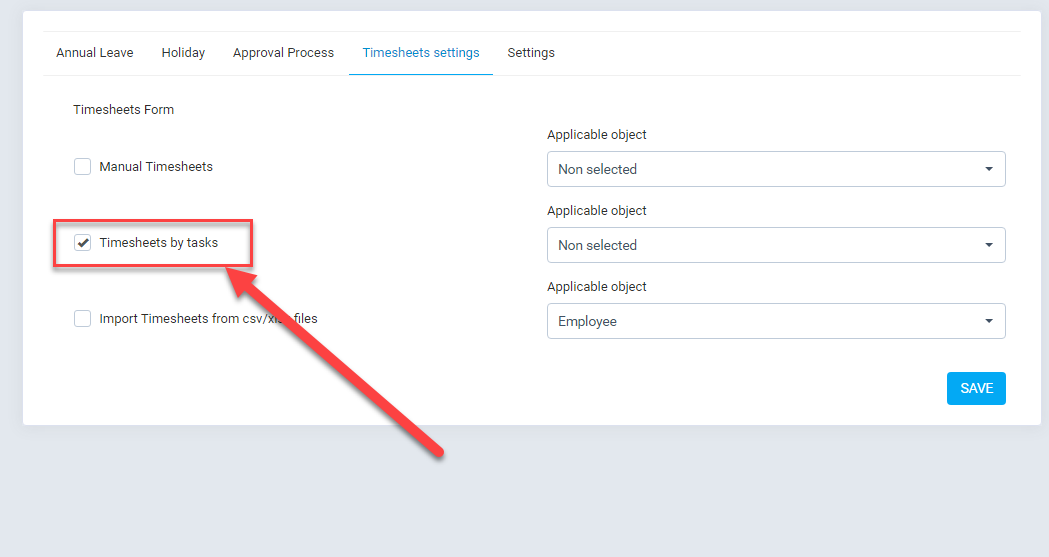Click the Timesheets by tasks label
Image resolution: width=1049 pixels, height=557 pixels.
click(x=159, y=243)
